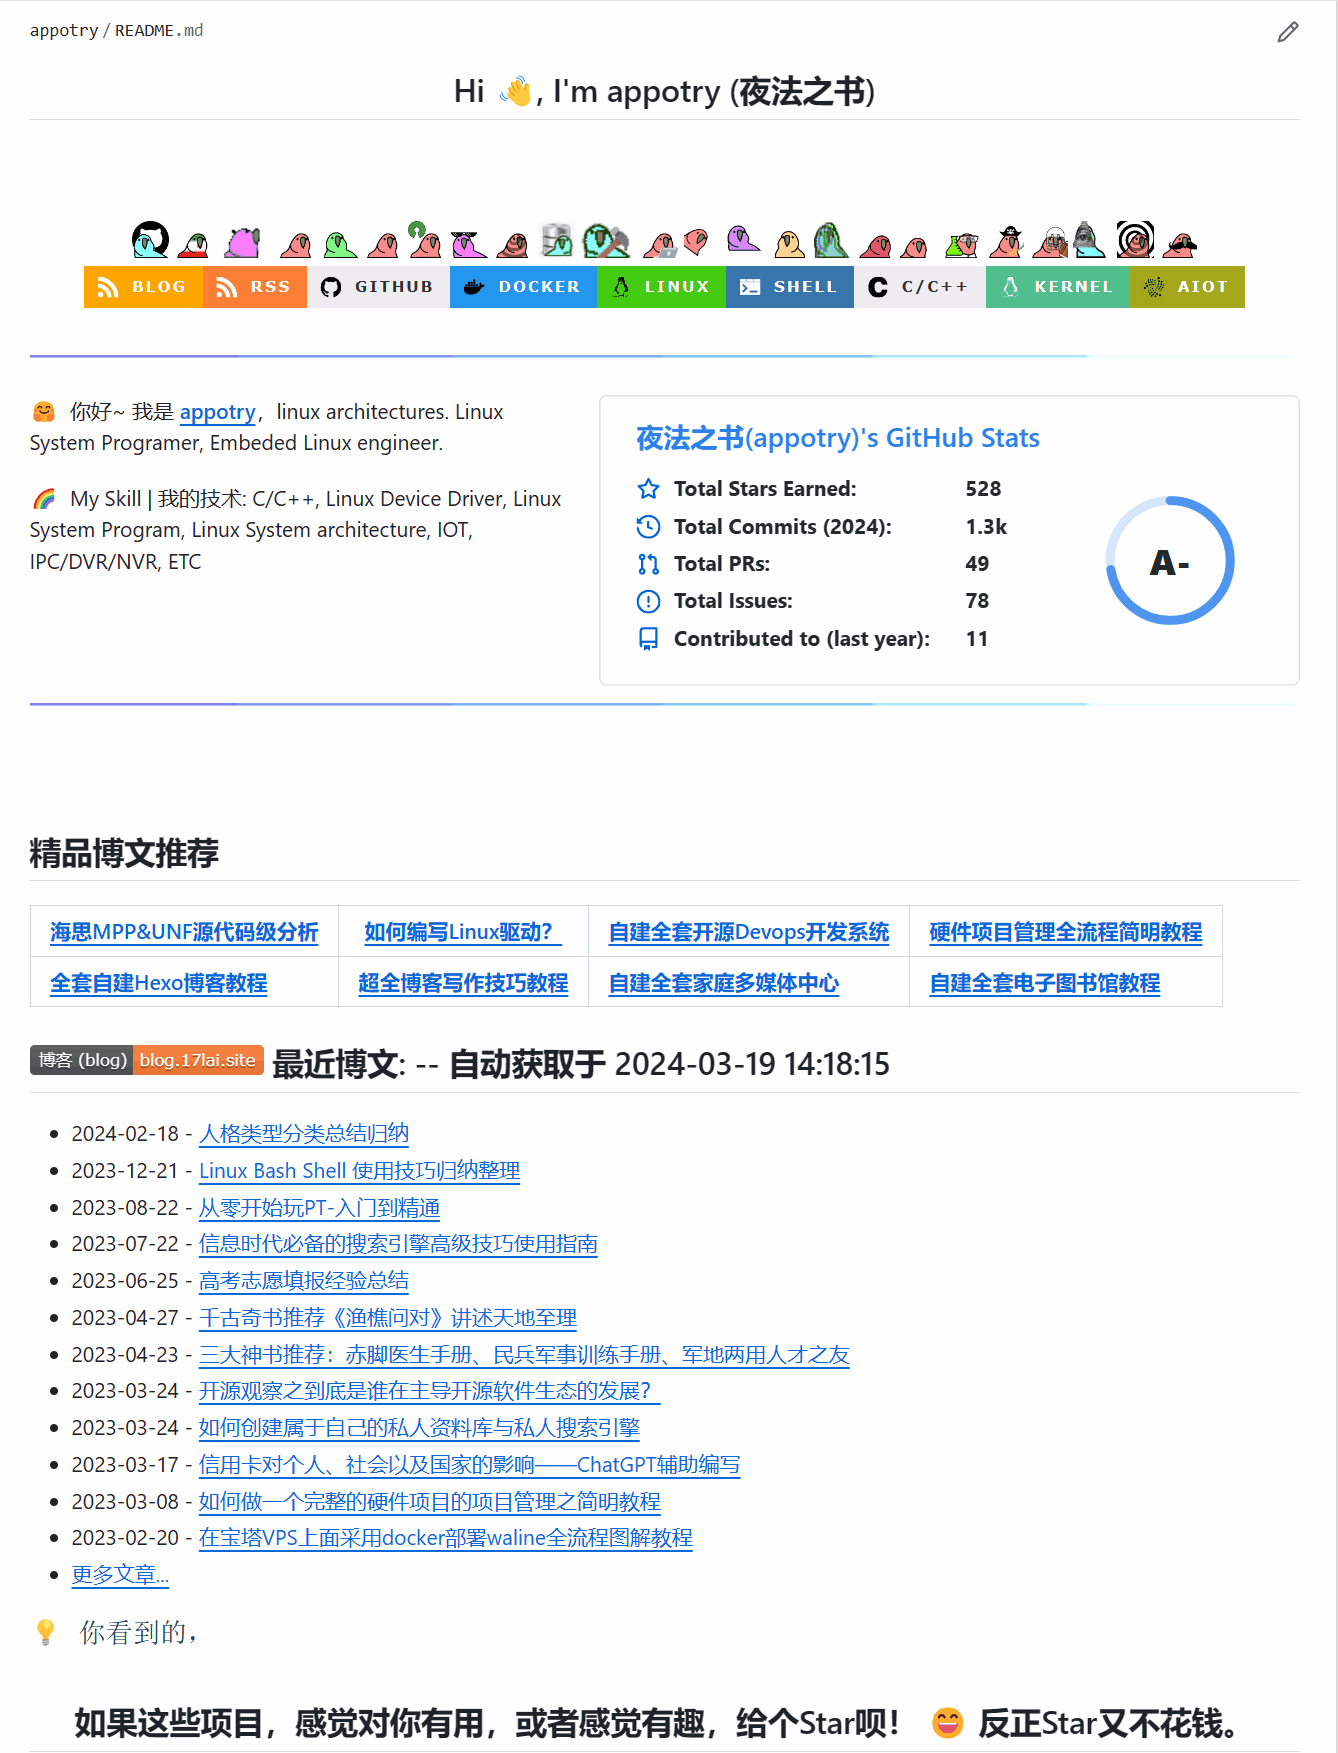
Task: Click the KERNEL badge
Action: coord(1057,287)
